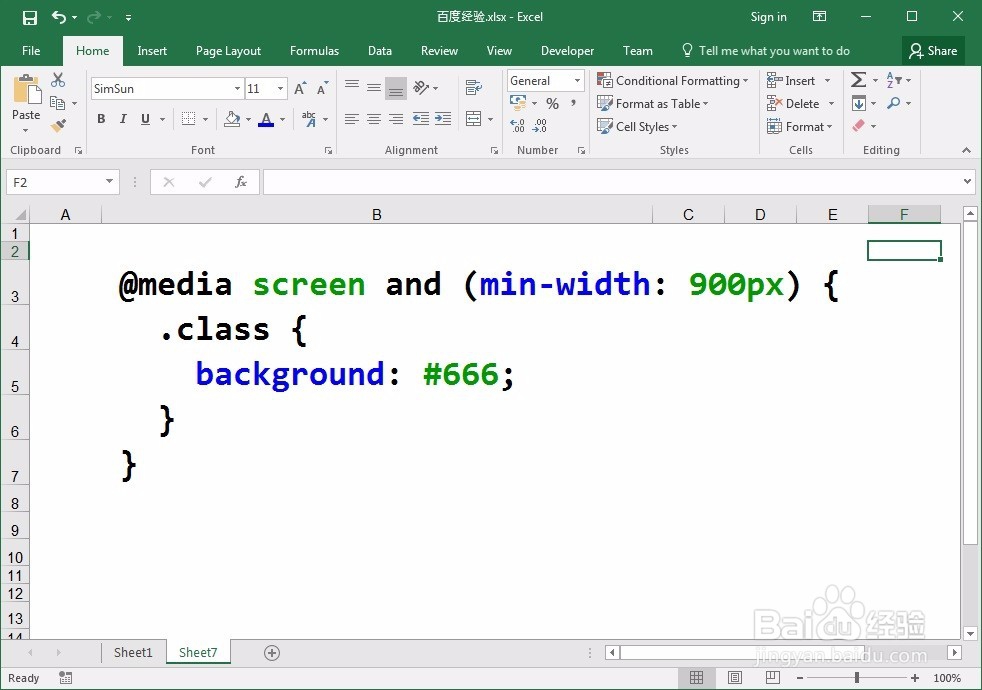Decrease font size with the smaller A icon

pos(323,88)
